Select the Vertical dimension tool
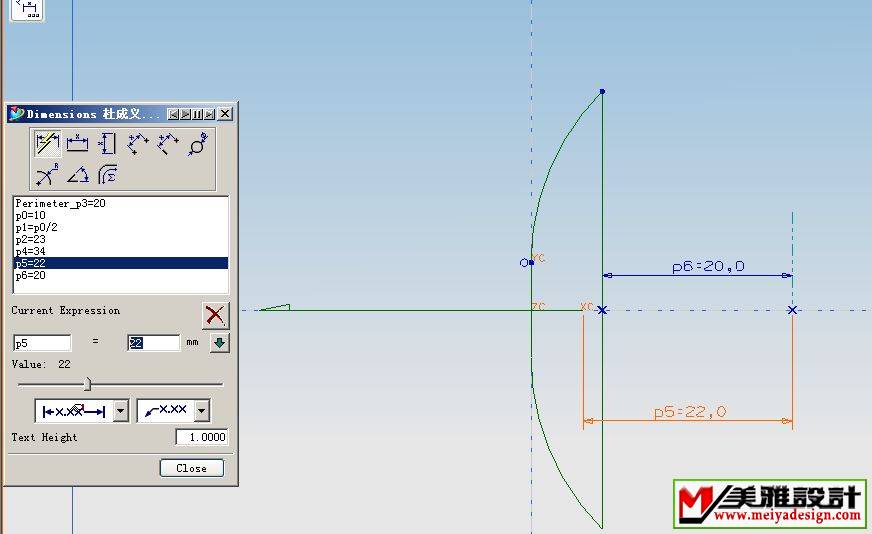 107,144
